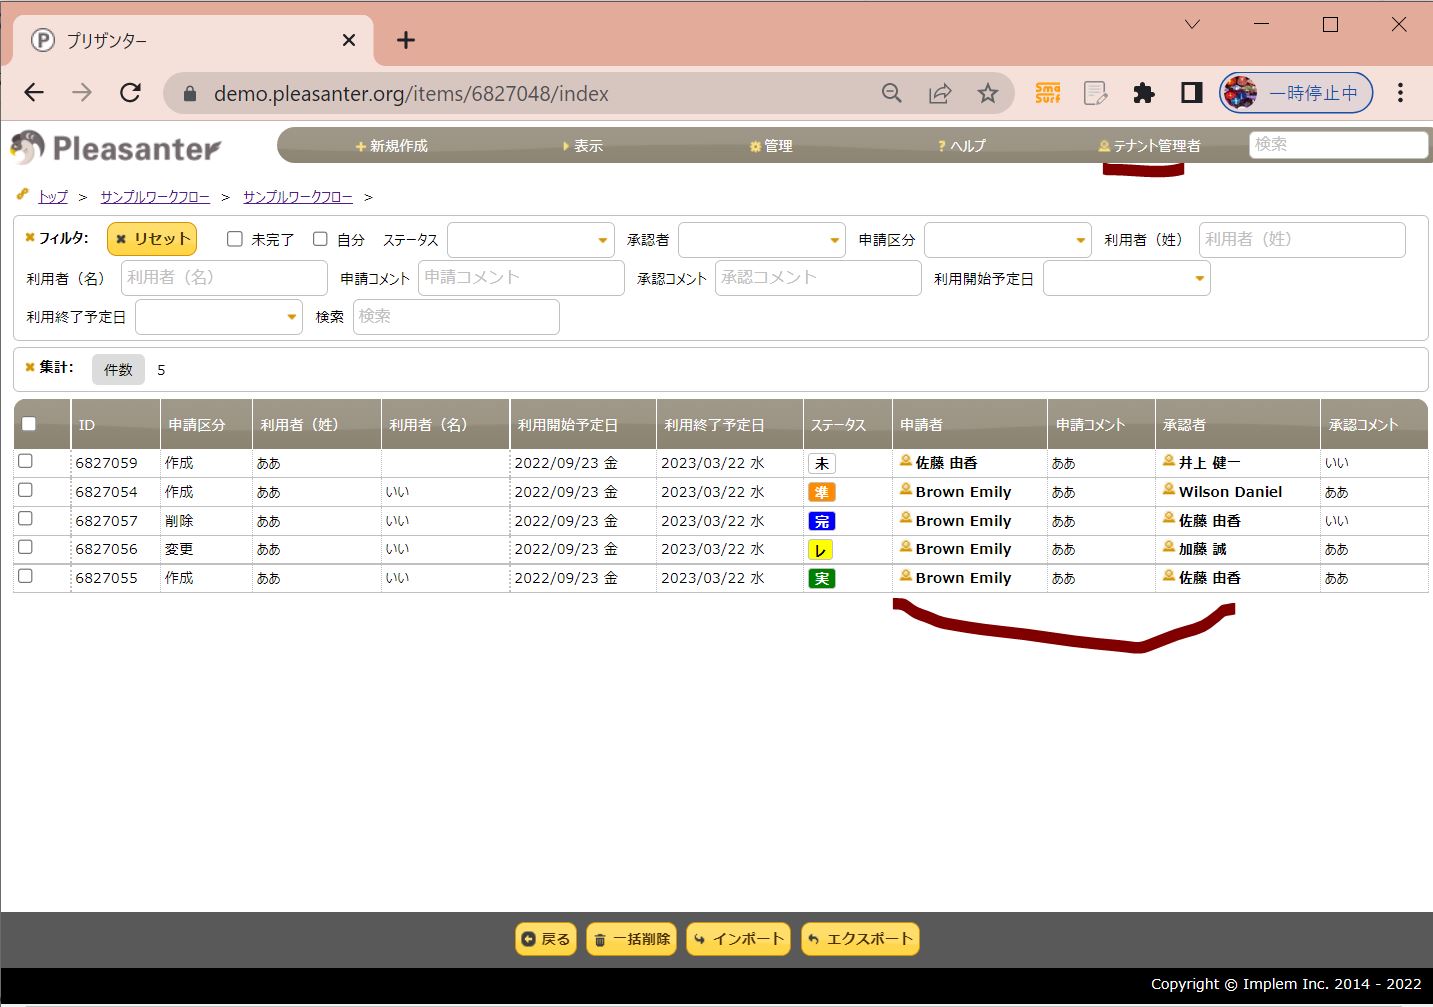The image size is (1433, 1007).
Task: Click the share page icon in address bar
Action: pyautogui.click(x=940, y=93)
